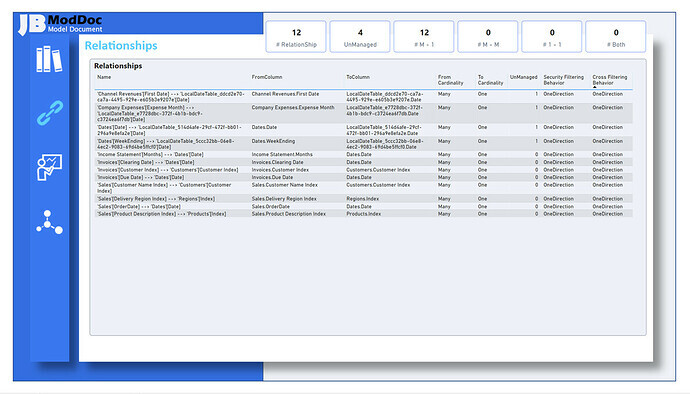Click Customers.Customer Index in Sales row
Image resolution: width=690 pixels, height=394 pixels.
[x=378, y=185]
